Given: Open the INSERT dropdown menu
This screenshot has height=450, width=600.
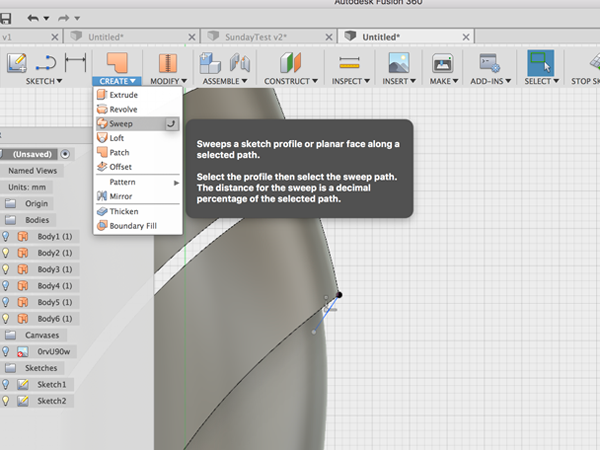Looking at the screenshot, I should (399, 81).
